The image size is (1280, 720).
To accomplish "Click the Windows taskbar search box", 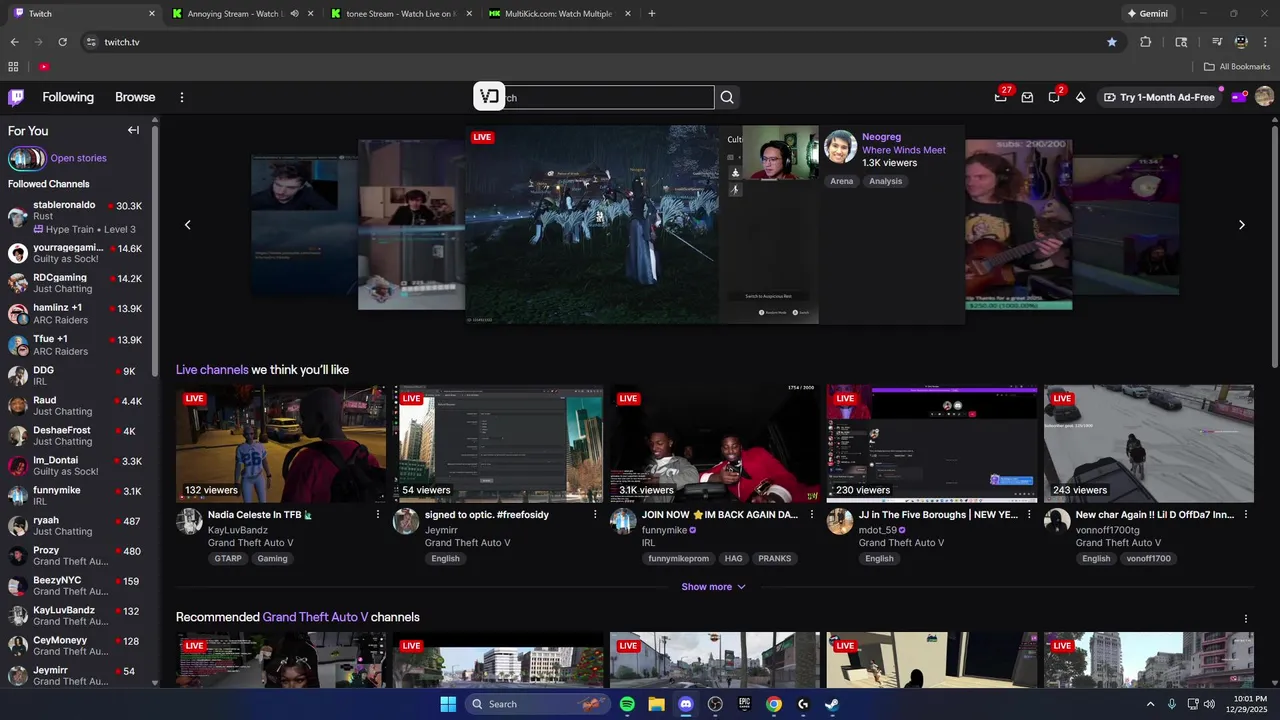I will (539, 704).
